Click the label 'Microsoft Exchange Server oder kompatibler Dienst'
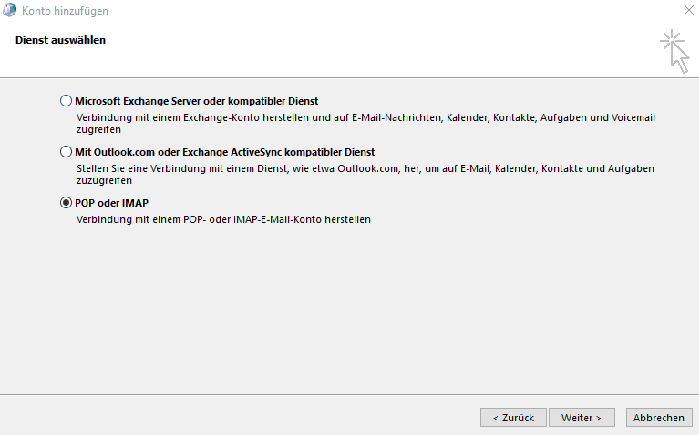The width and height of the screenshot is (699, 435). point(196,101)
